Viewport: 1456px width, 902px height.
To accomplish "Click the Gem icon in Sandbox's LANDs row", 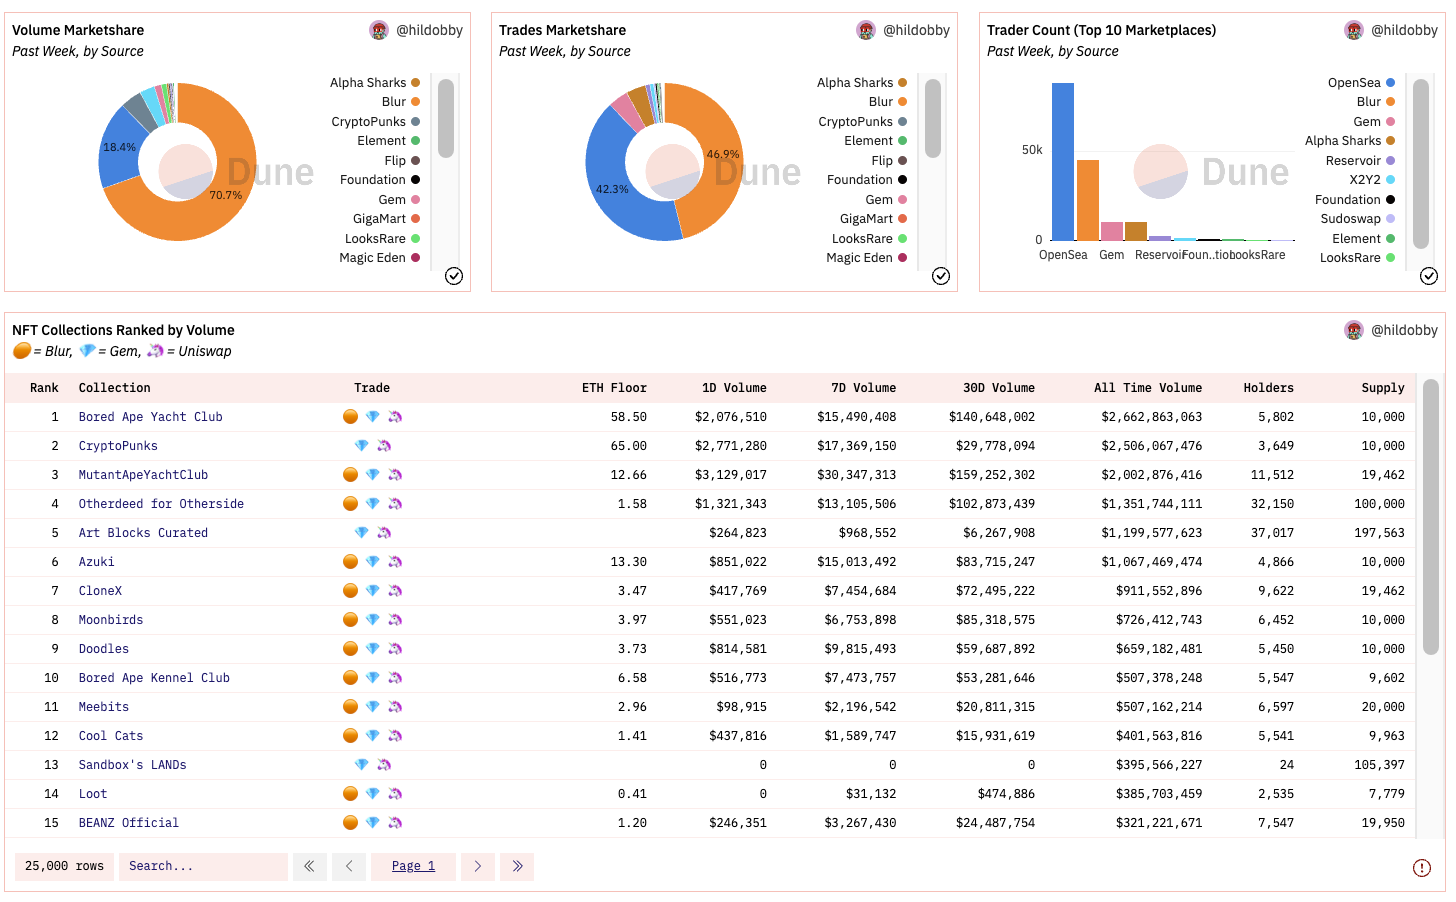I will pos(362,765).
